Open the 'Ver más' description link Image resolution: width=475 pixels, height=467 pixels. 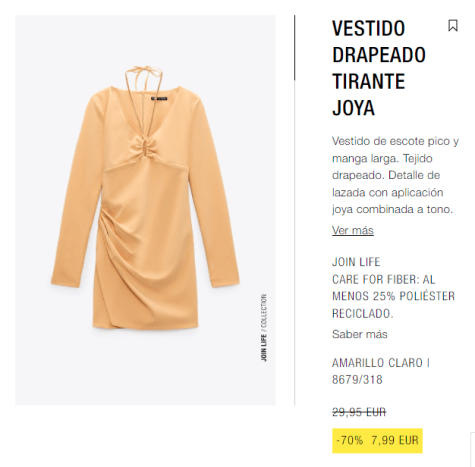353,230
